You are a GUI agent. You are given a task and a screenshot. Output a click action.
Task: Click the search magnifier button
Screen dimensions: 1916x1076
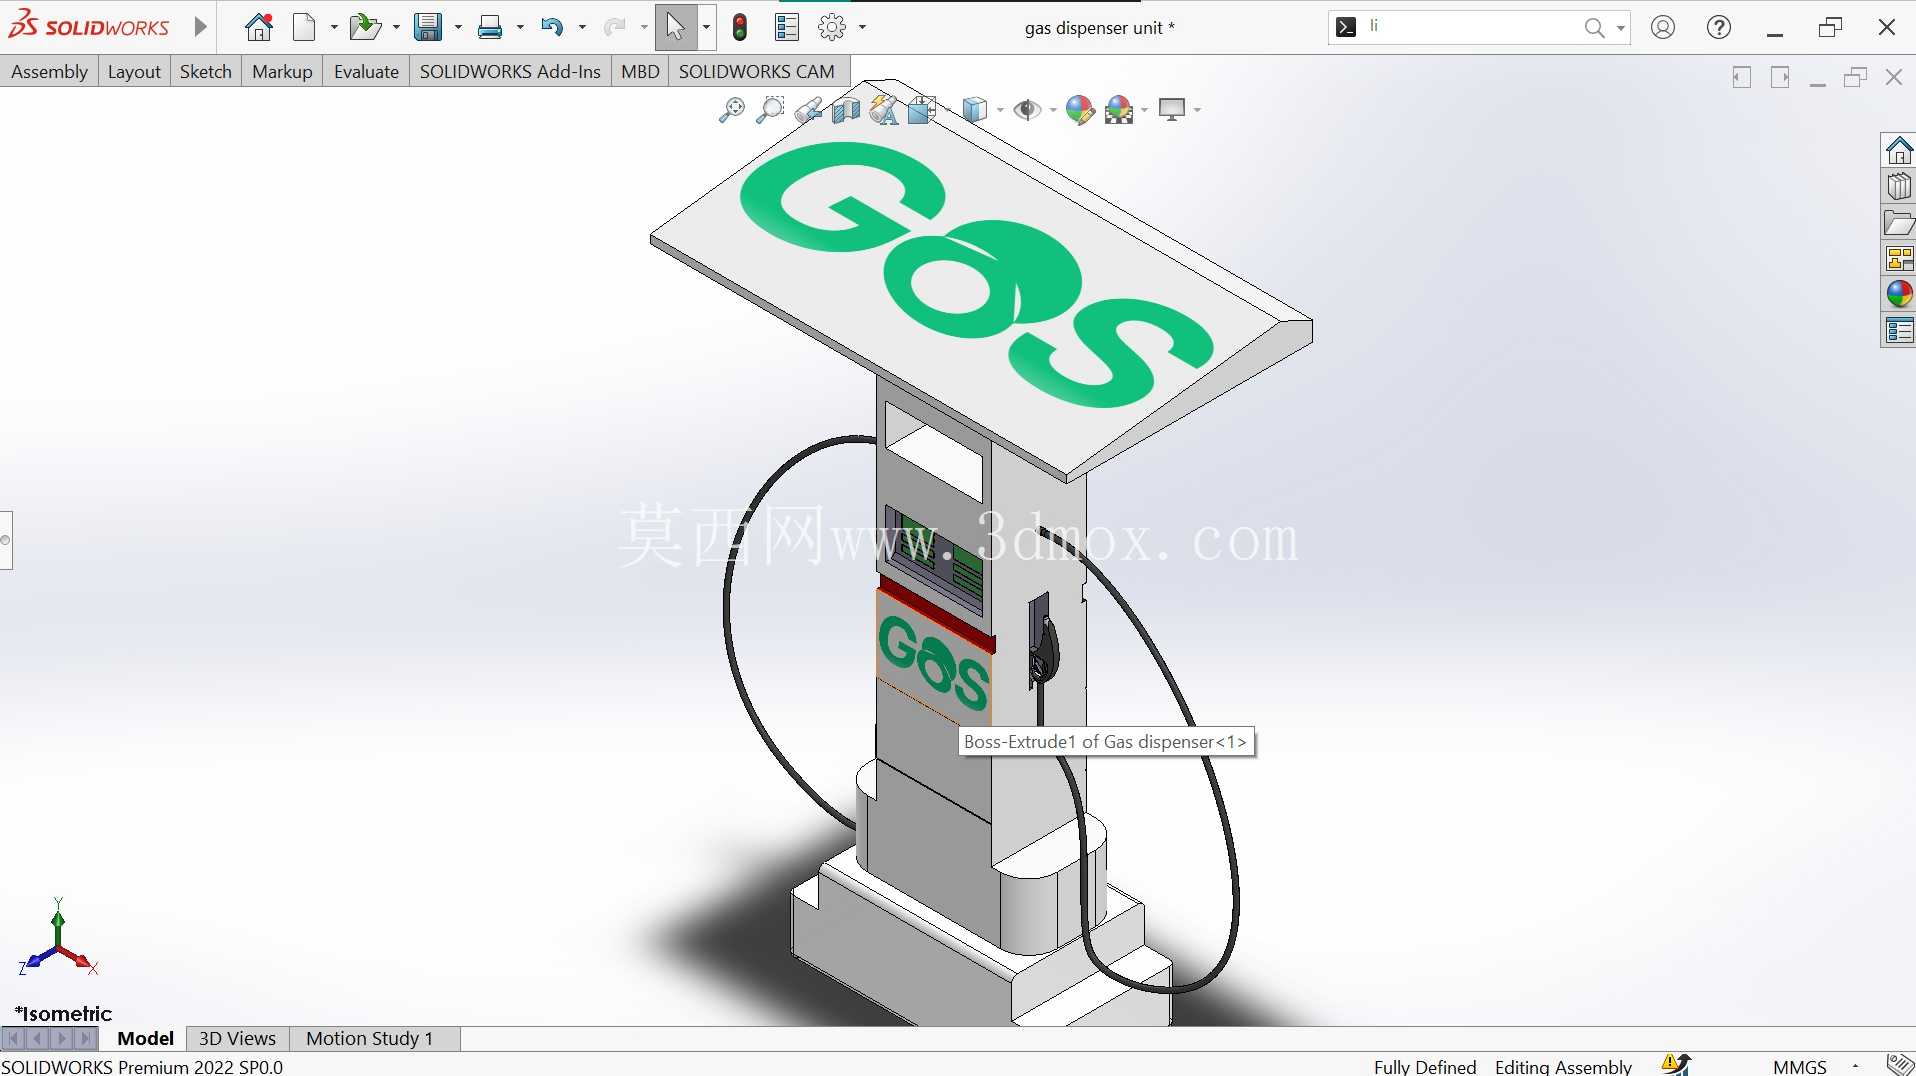(x=1594, y=28)
